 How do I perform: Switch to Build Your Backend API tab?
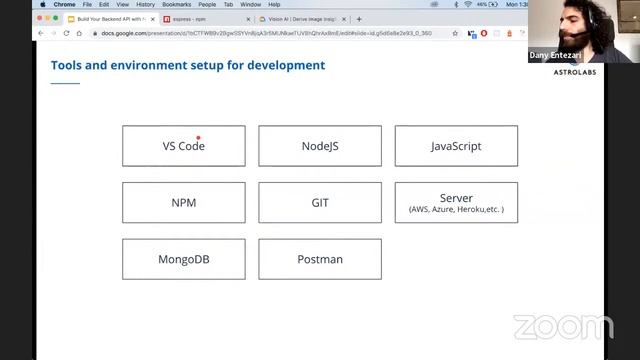[111, 19]
